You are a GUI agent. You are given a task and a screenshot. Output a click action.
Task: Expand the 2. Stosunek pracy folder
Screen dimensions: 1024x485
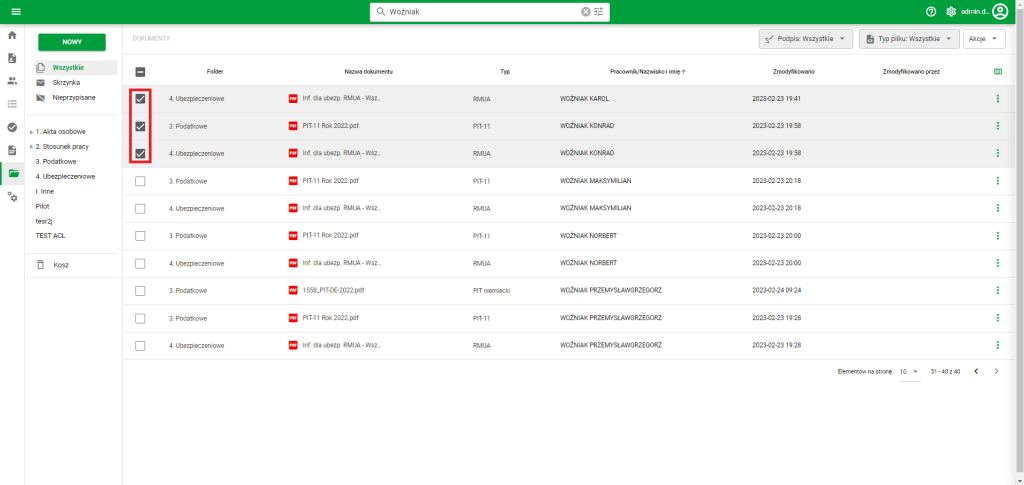click(31, 147)
